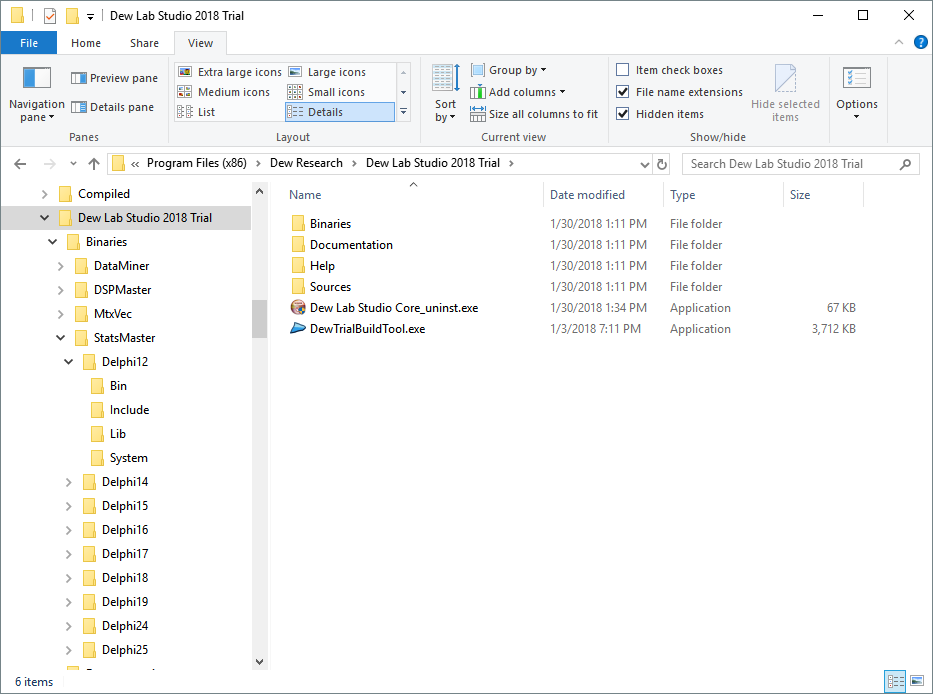Collapse the Delphi12 tree node
Viewport: 933px width, 694px height.
click(68, 362)
